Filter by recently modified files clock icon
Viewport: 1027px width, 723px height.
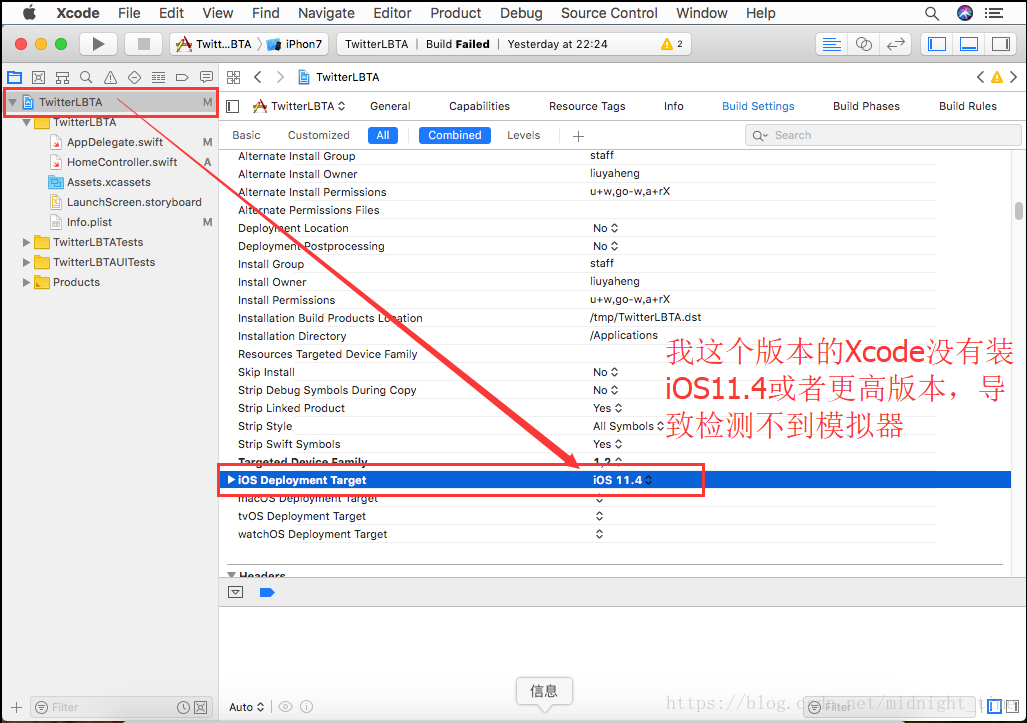click(x=183, y=707)
